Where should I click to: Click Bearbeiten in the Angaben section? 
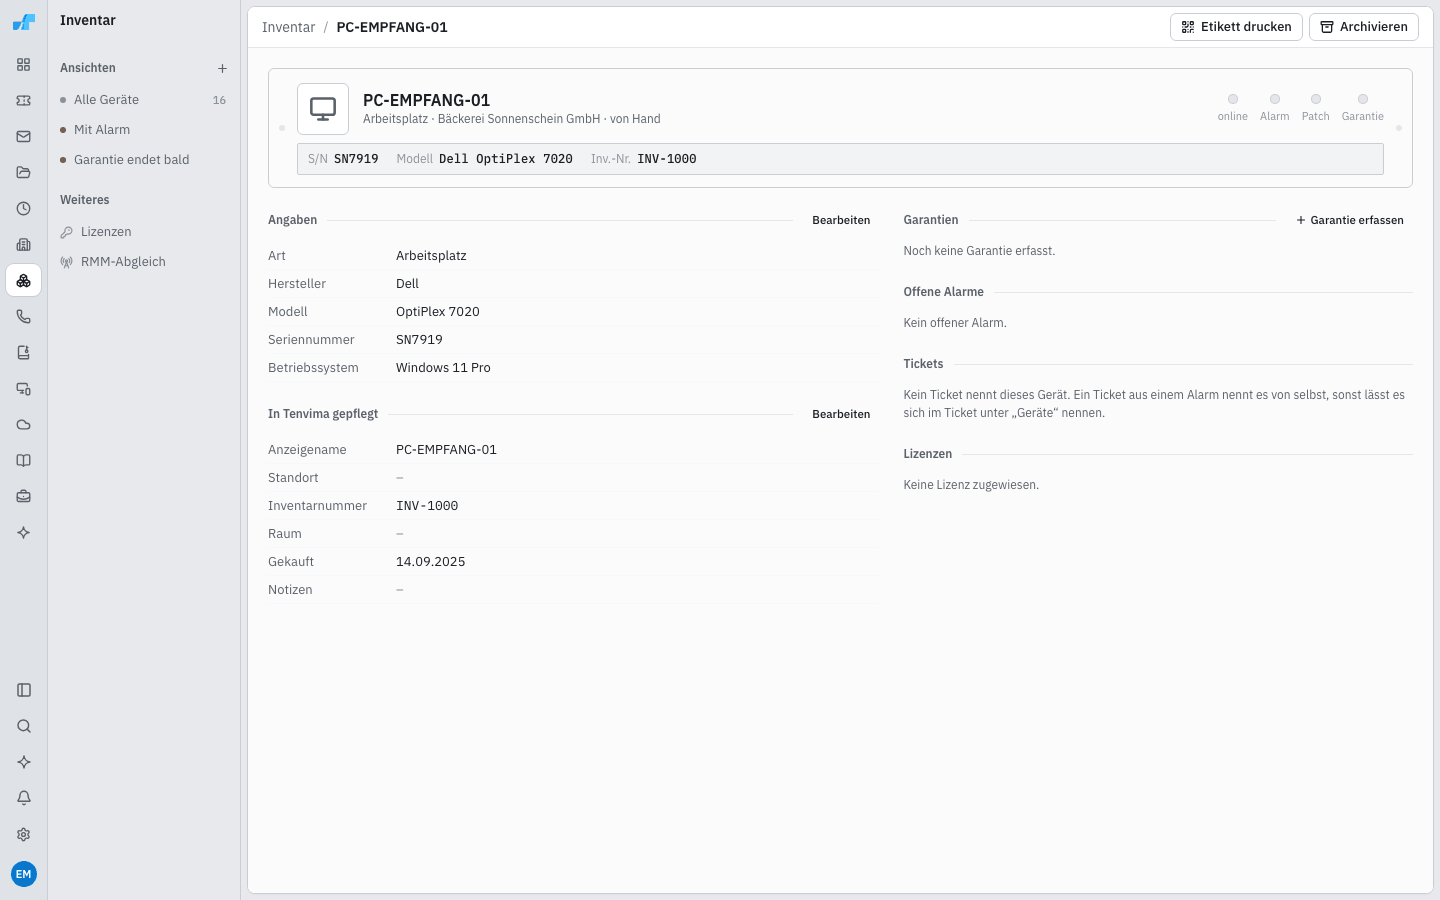(x=841, y=220)
